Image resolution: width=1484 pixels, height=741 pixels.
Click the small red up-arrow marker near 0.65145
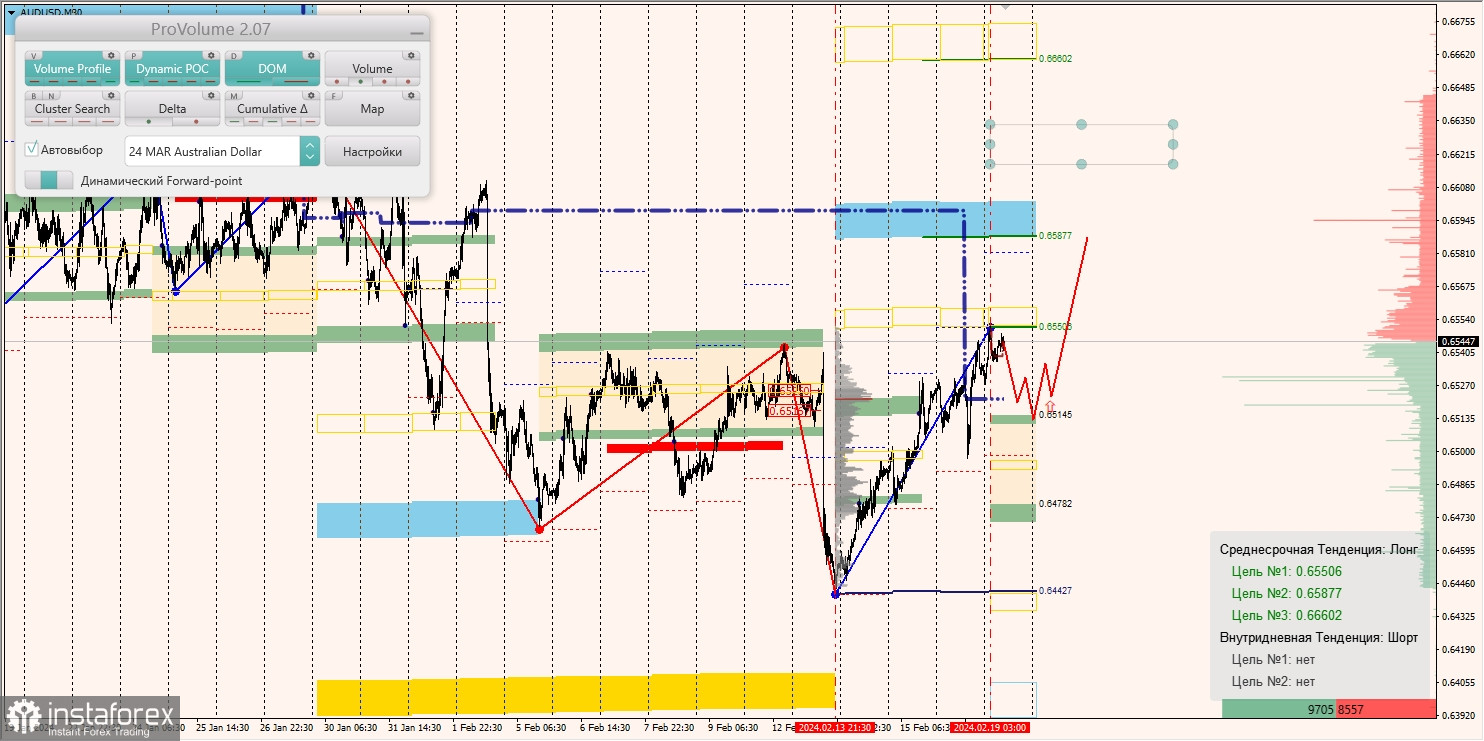[x=1050, y=405]
